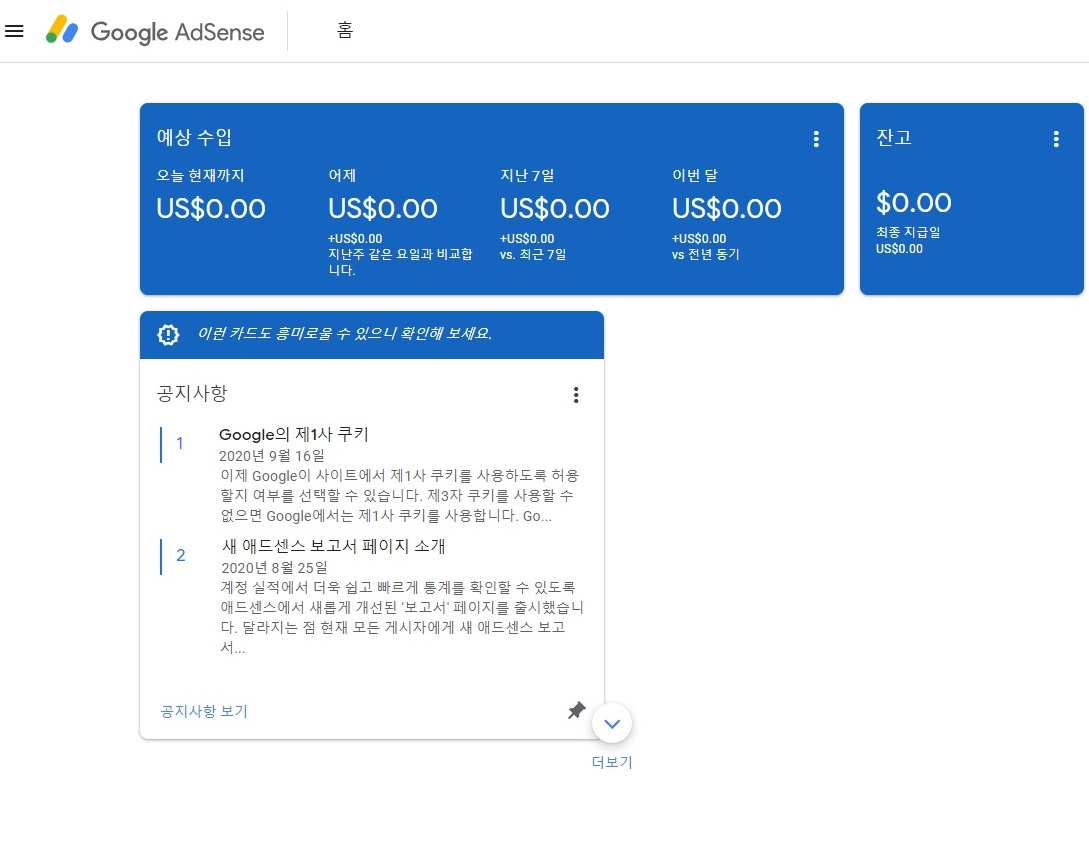This screenshot has height=865, width=1089.
Task: Click announcement number 2 marker
Action: point(181,555)
